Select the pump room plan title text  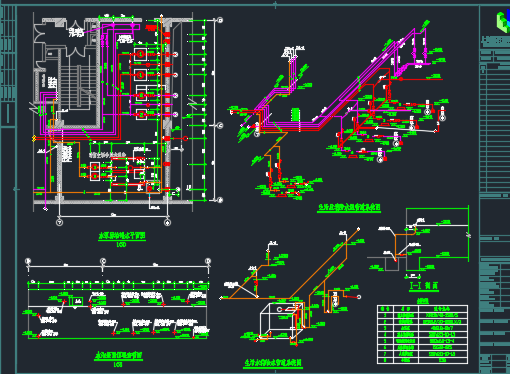pyautogui.click(x=122, y=236)
